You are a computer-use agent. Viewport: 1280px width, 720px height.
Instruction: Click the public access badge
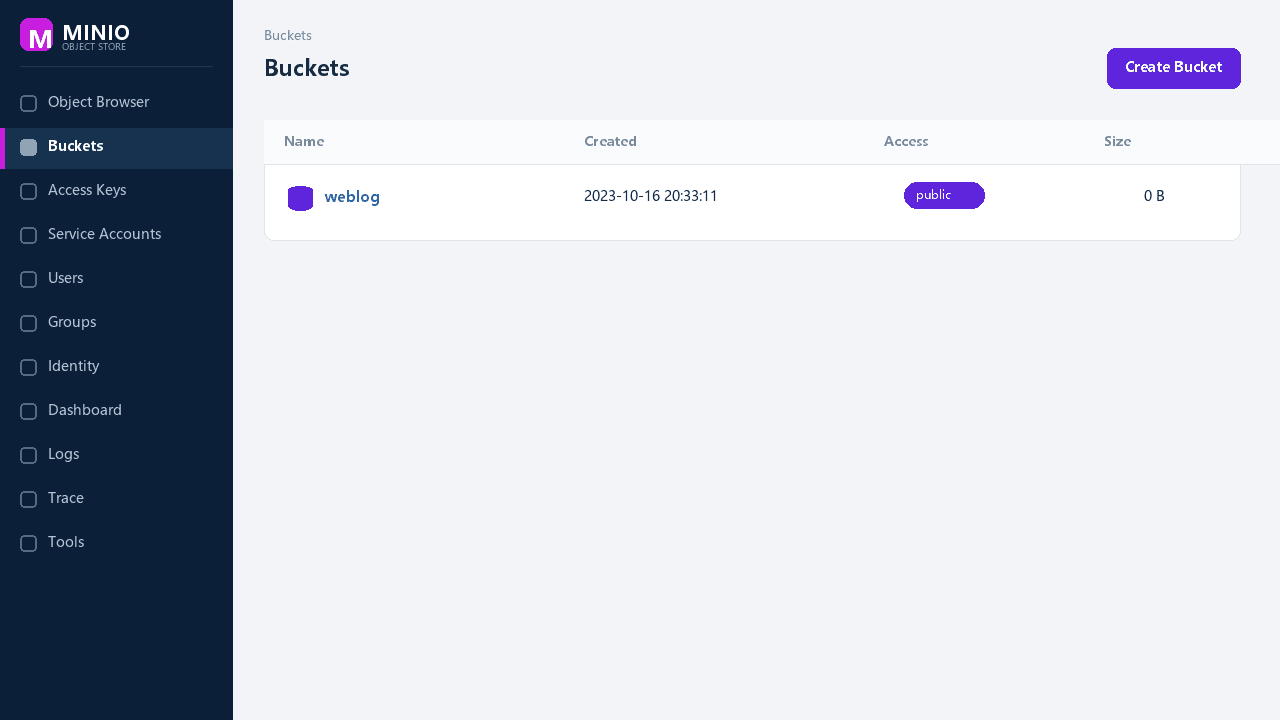click(x=944, y=196)
